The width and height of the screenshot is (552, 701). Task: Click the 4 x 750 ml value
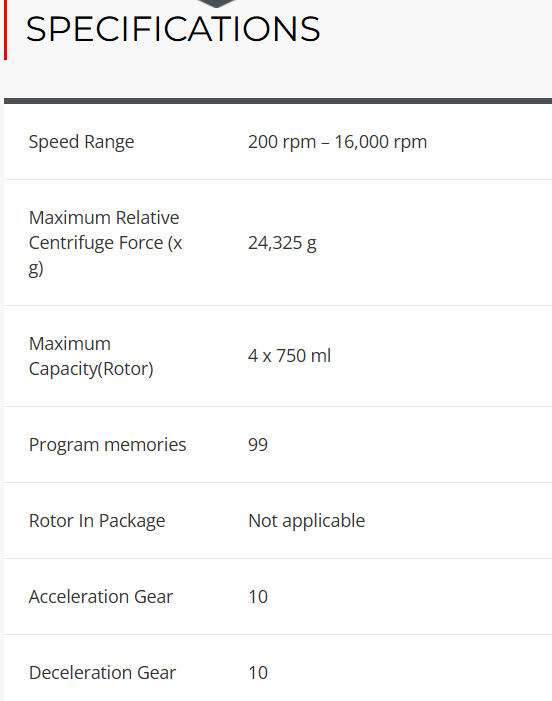point(289,356)
